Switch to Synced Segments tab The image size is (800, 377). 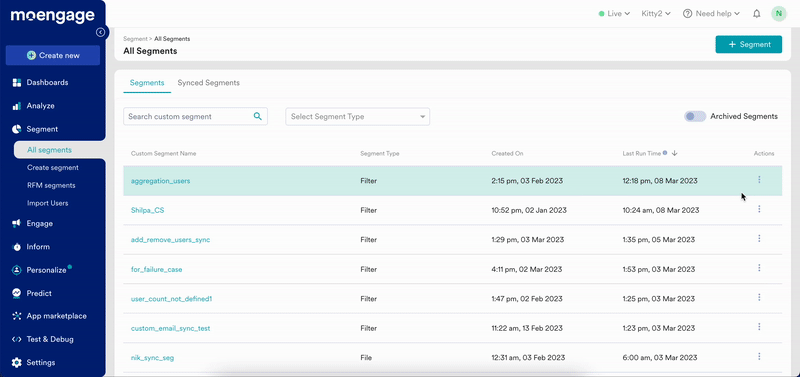pyautogui.click(x=209, y=83)
